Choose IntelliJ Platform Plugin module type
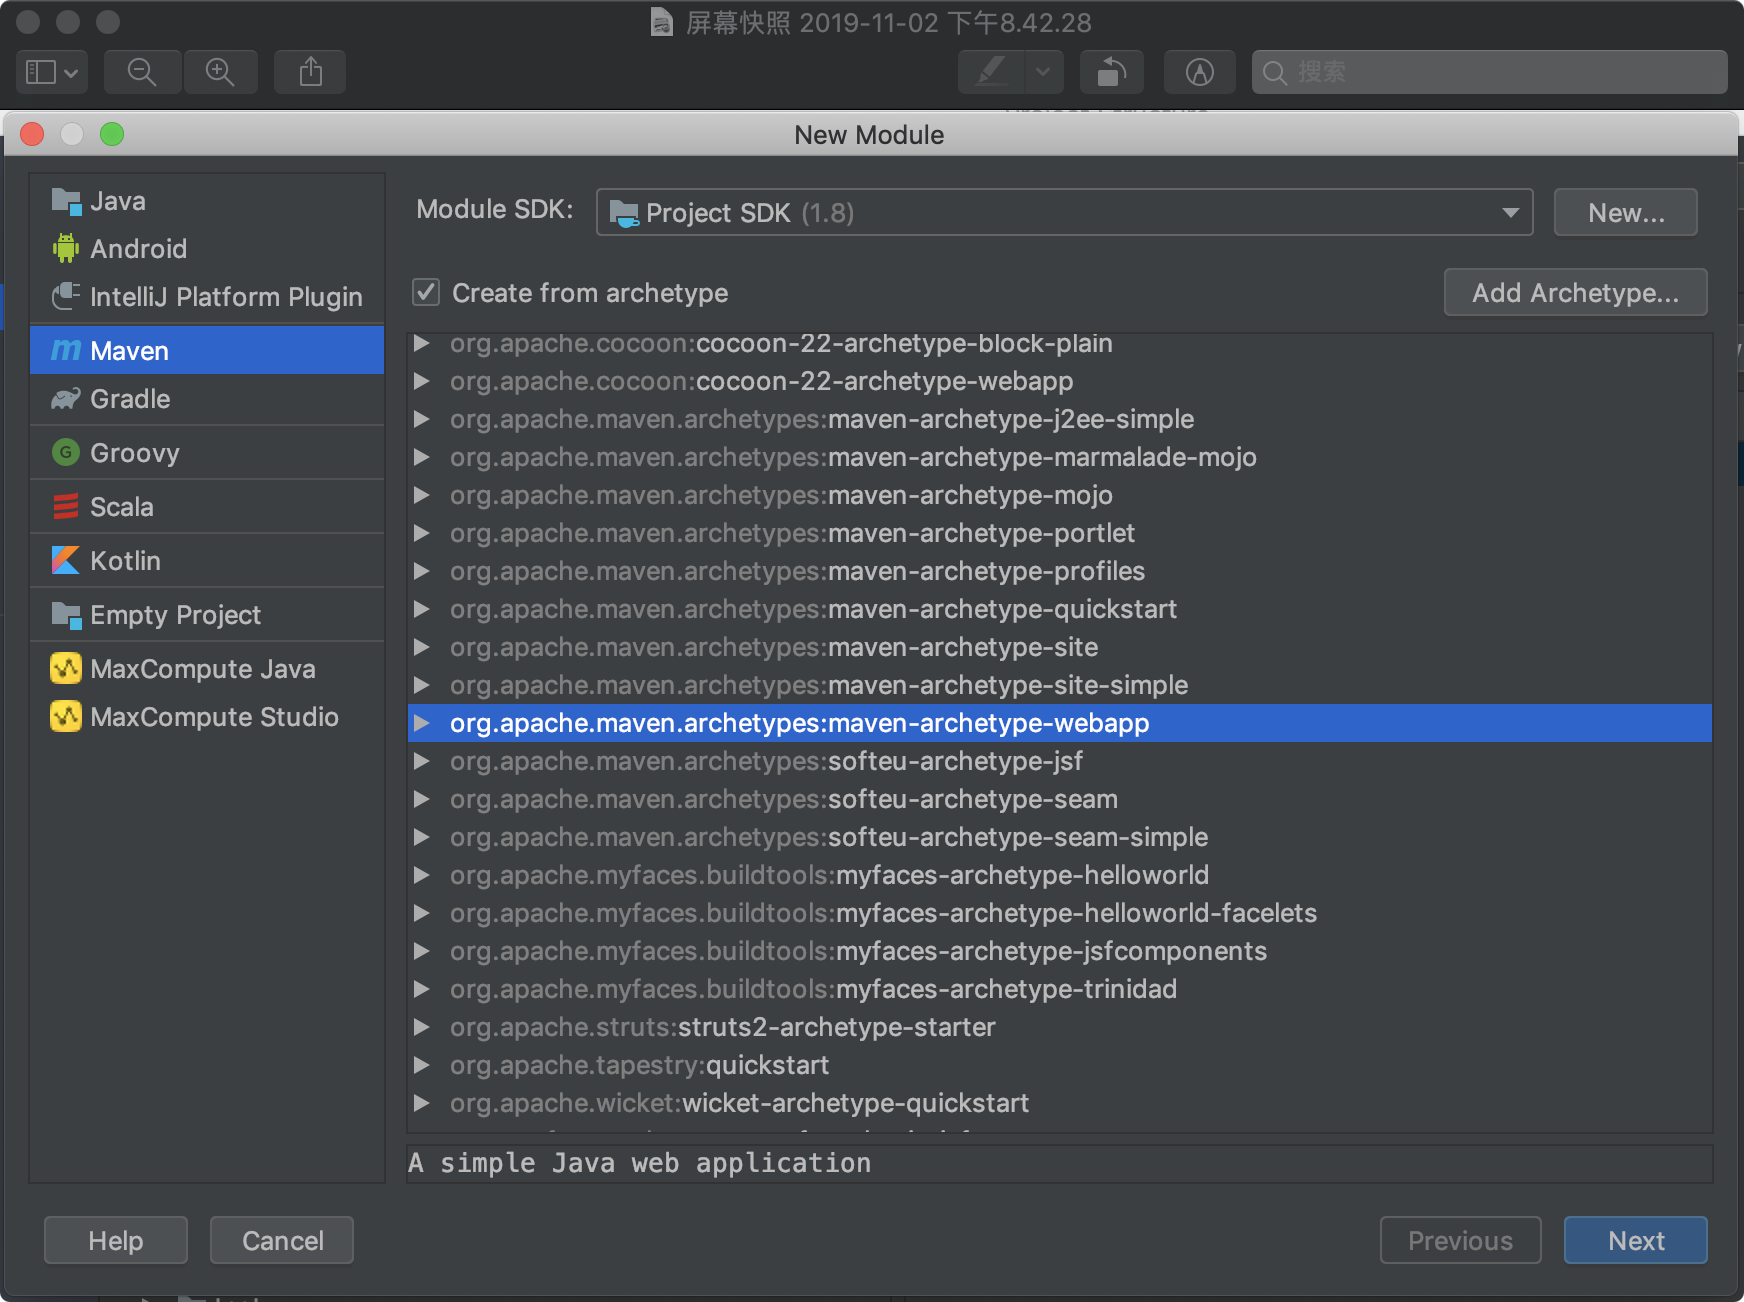This screenshot has width=1744, height=1302. [207, 297]
